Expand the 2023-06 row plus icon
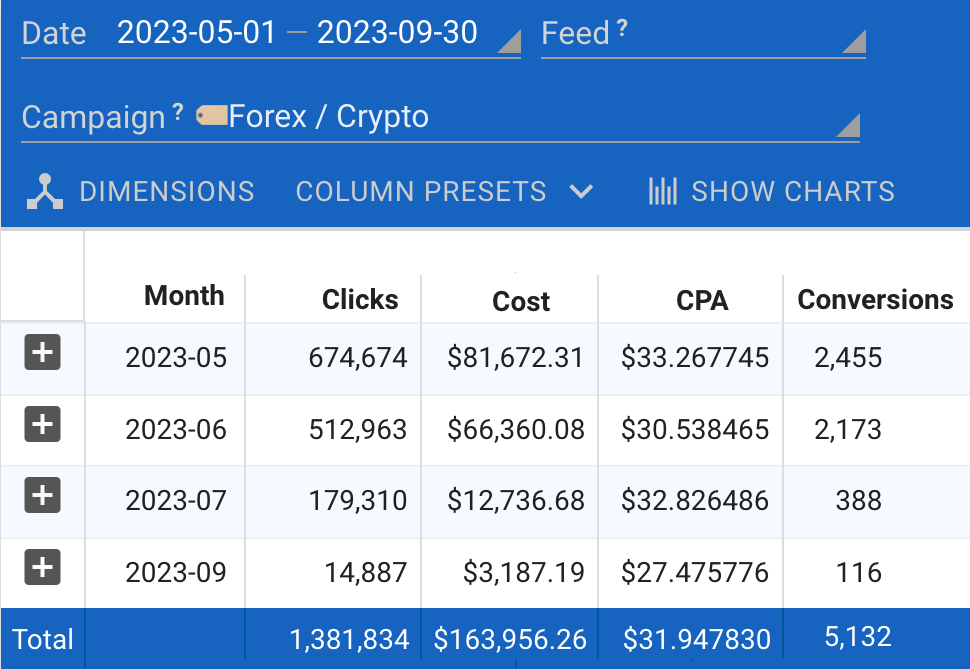Viewport: 970px width, 669px height. (x=42, y=425)
